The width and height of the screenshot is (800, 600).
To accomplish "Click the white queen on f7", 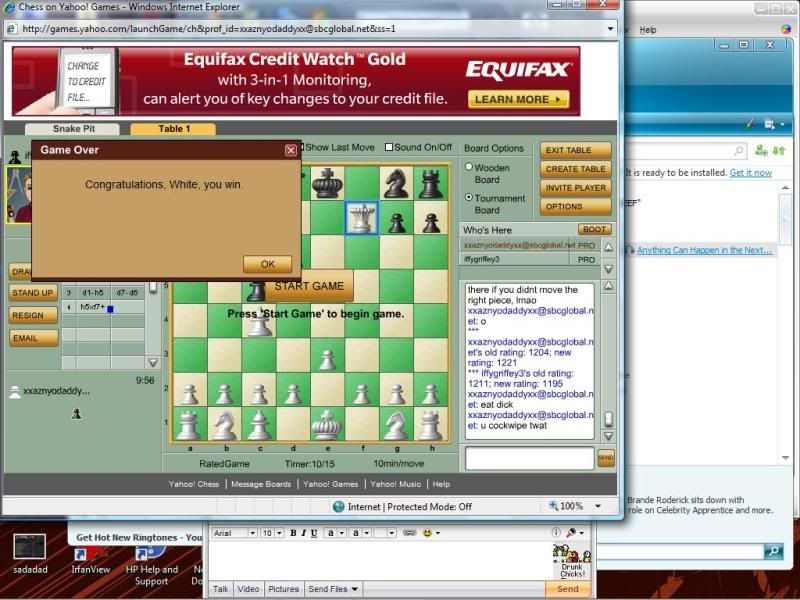I will pyautogui.click(x=362, y=218).
